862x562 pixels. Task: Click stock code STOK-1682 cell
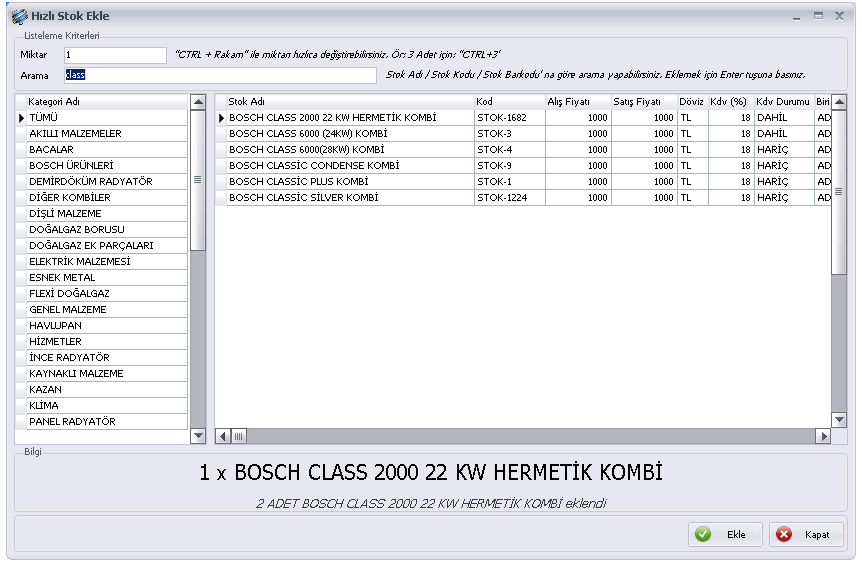point(510,118)
